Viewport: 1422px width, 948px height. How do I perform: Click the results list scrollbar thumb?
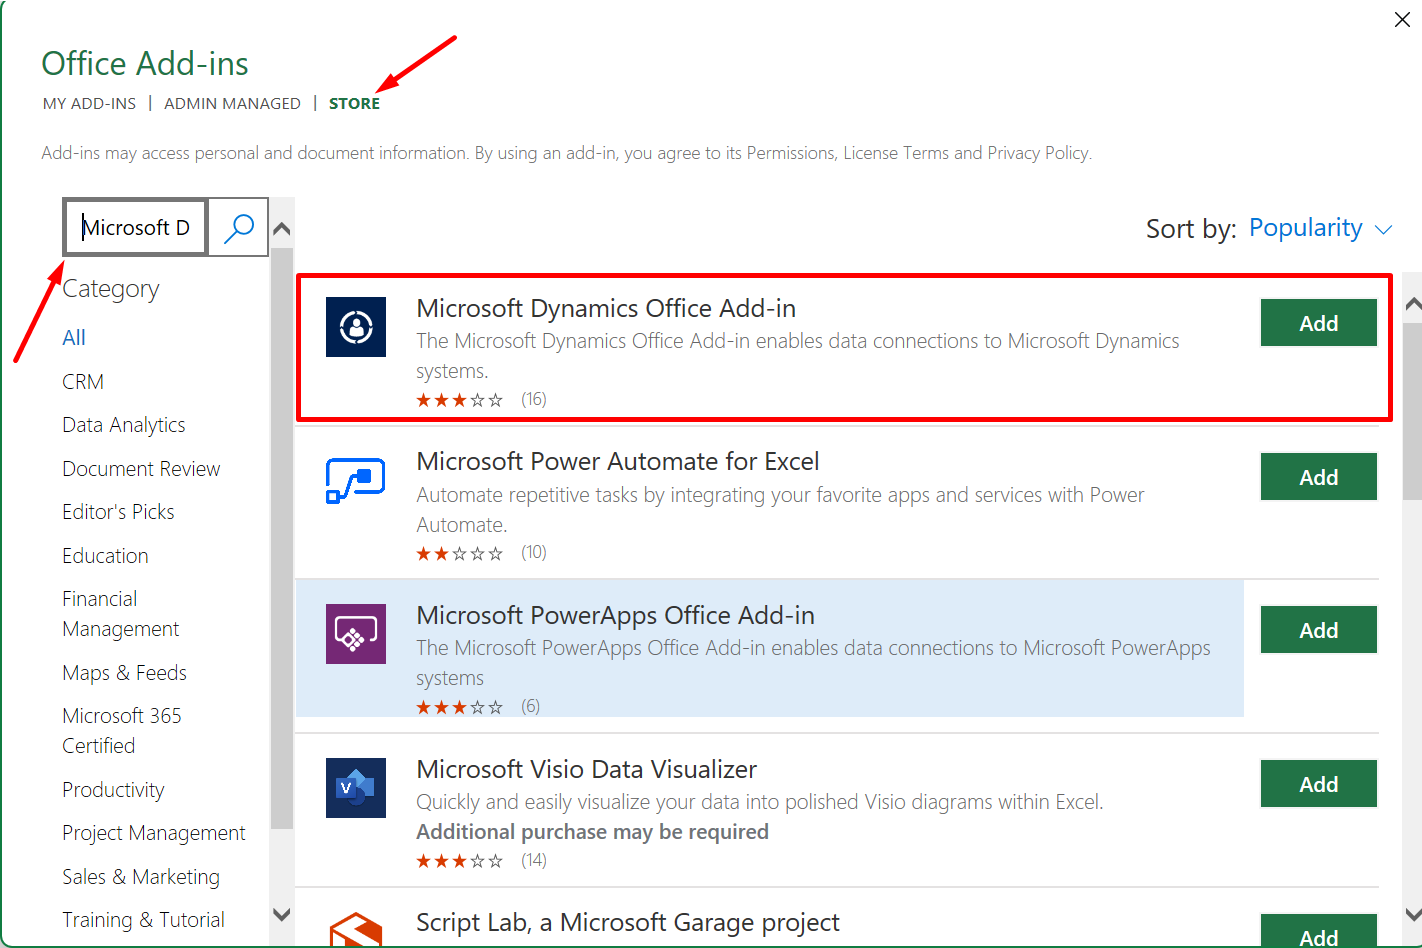1413,411
